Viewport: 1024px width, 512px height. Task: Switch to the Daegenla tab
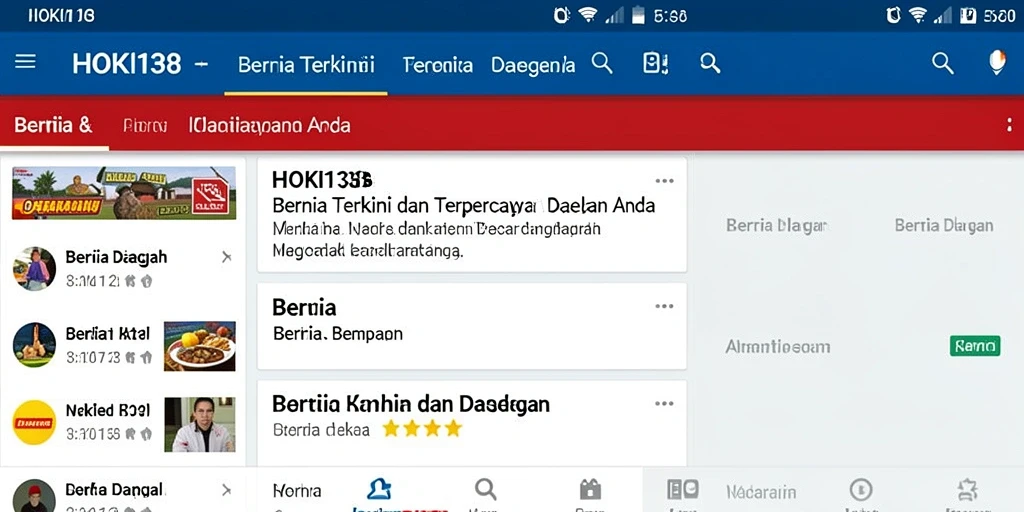click(533, 65)
